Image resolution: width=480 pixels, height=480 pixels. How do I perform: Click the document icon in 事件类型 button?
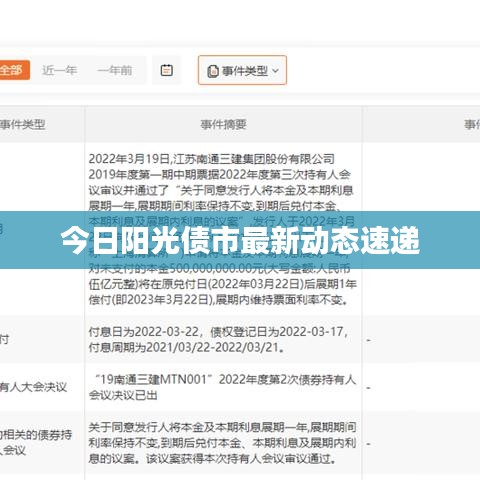pyautogui.click(x=213, y=71)
